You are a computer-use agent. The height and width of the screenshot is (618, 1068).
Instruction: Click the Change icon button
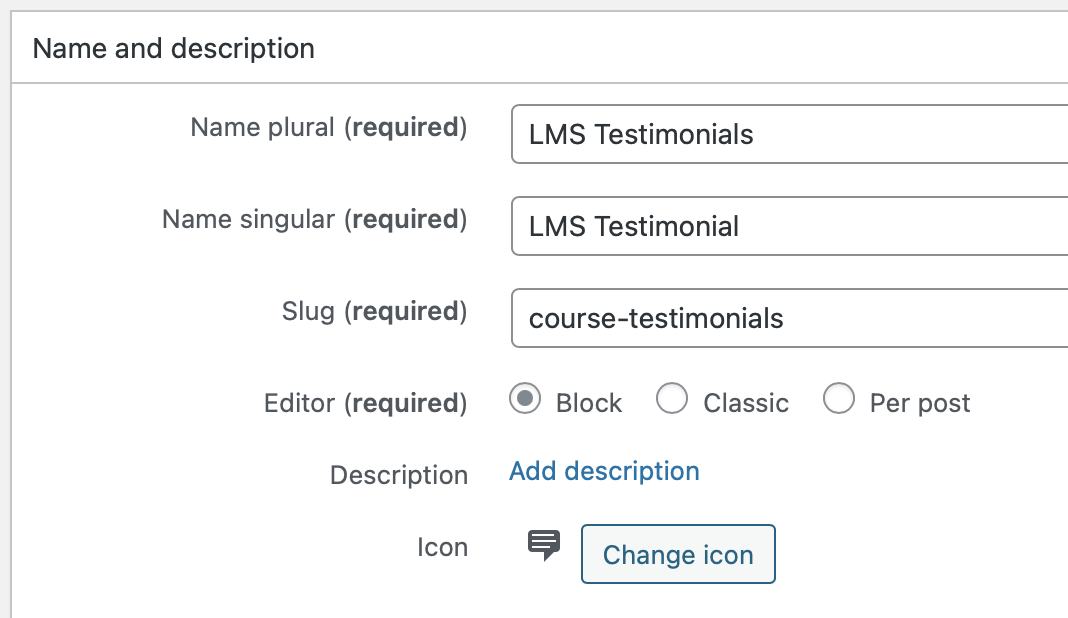(678, 554)
